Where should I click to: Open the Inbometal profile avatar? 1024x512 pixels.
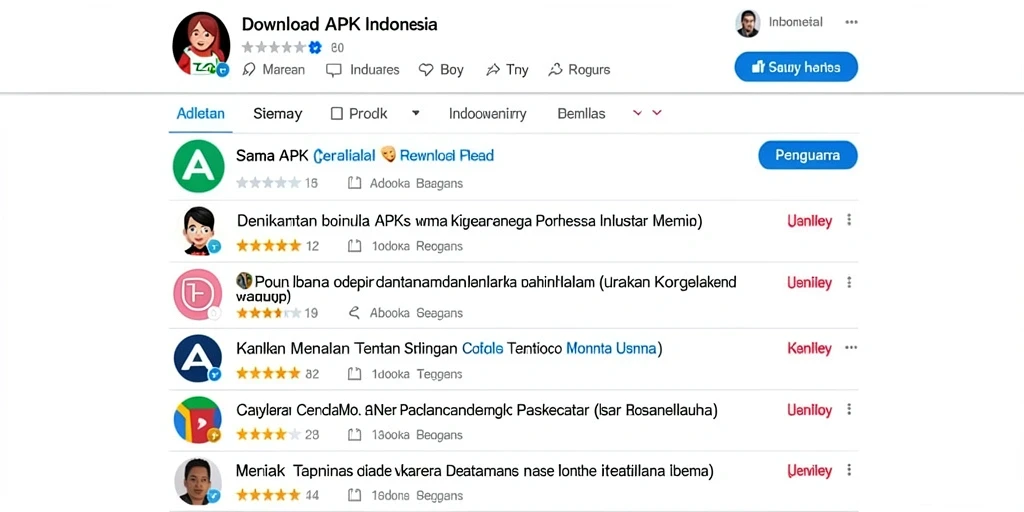748,23
